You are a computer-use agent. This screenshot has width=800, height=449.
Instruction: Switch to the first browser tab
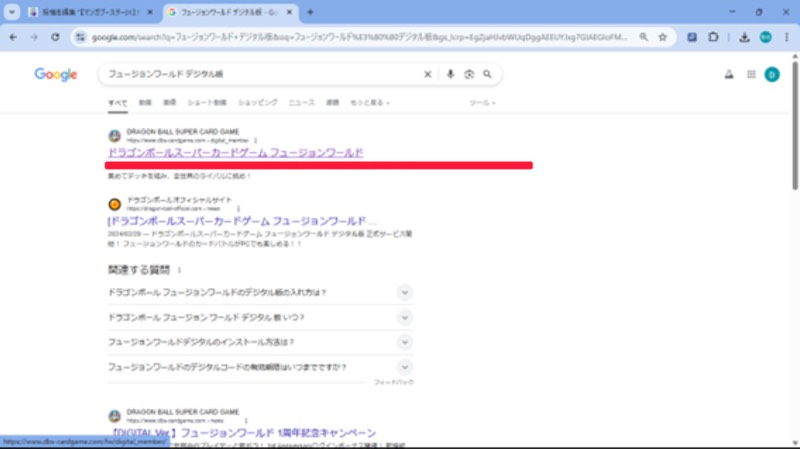pos(91,12)
